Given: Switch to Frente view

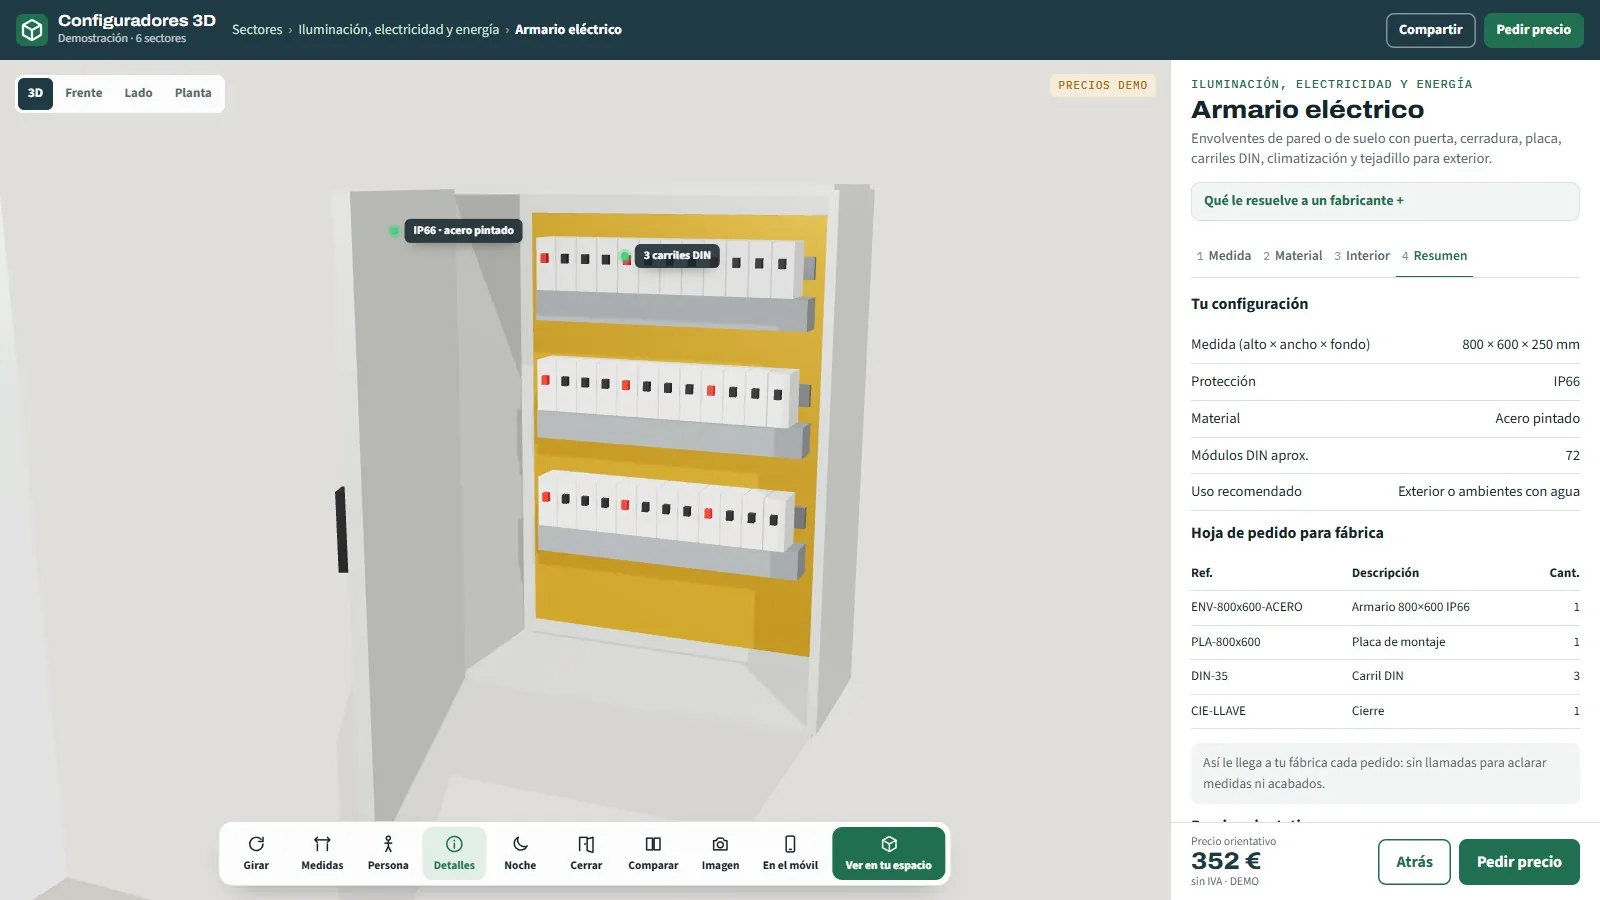Looking at the screenshot, I should pyautogui.click(x=84, y=93).
